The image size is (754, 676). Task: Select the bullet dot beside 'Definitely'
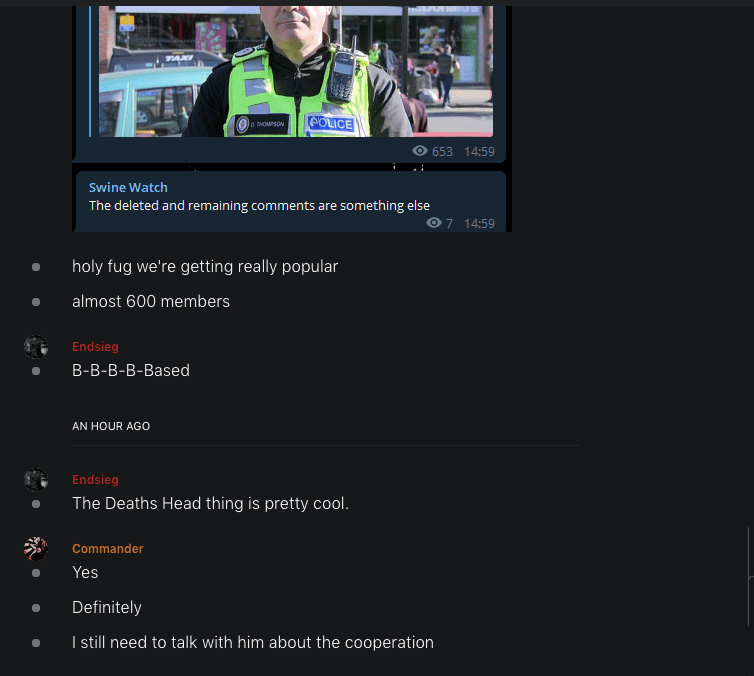(x=36, y=608)
